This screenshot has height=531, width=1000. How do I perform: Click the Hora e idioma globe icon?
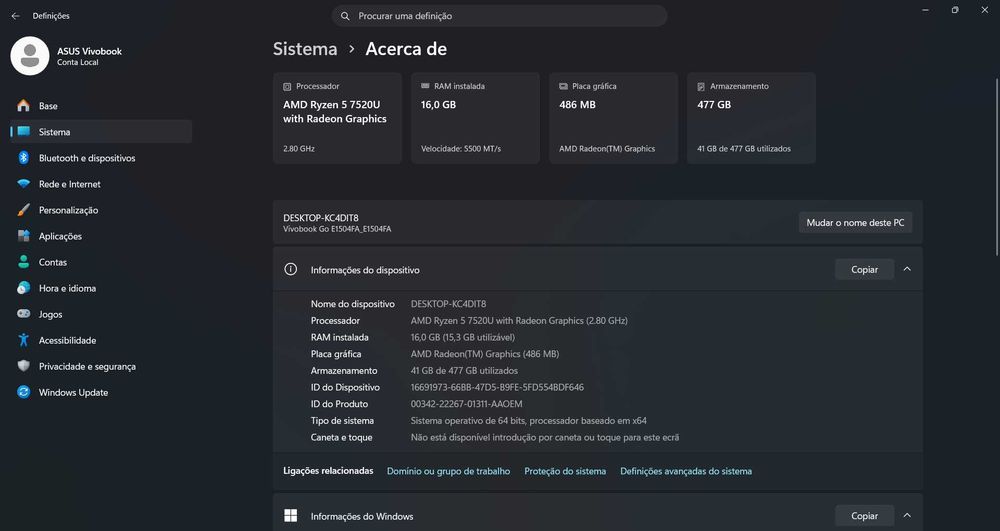tap(24, 288)
